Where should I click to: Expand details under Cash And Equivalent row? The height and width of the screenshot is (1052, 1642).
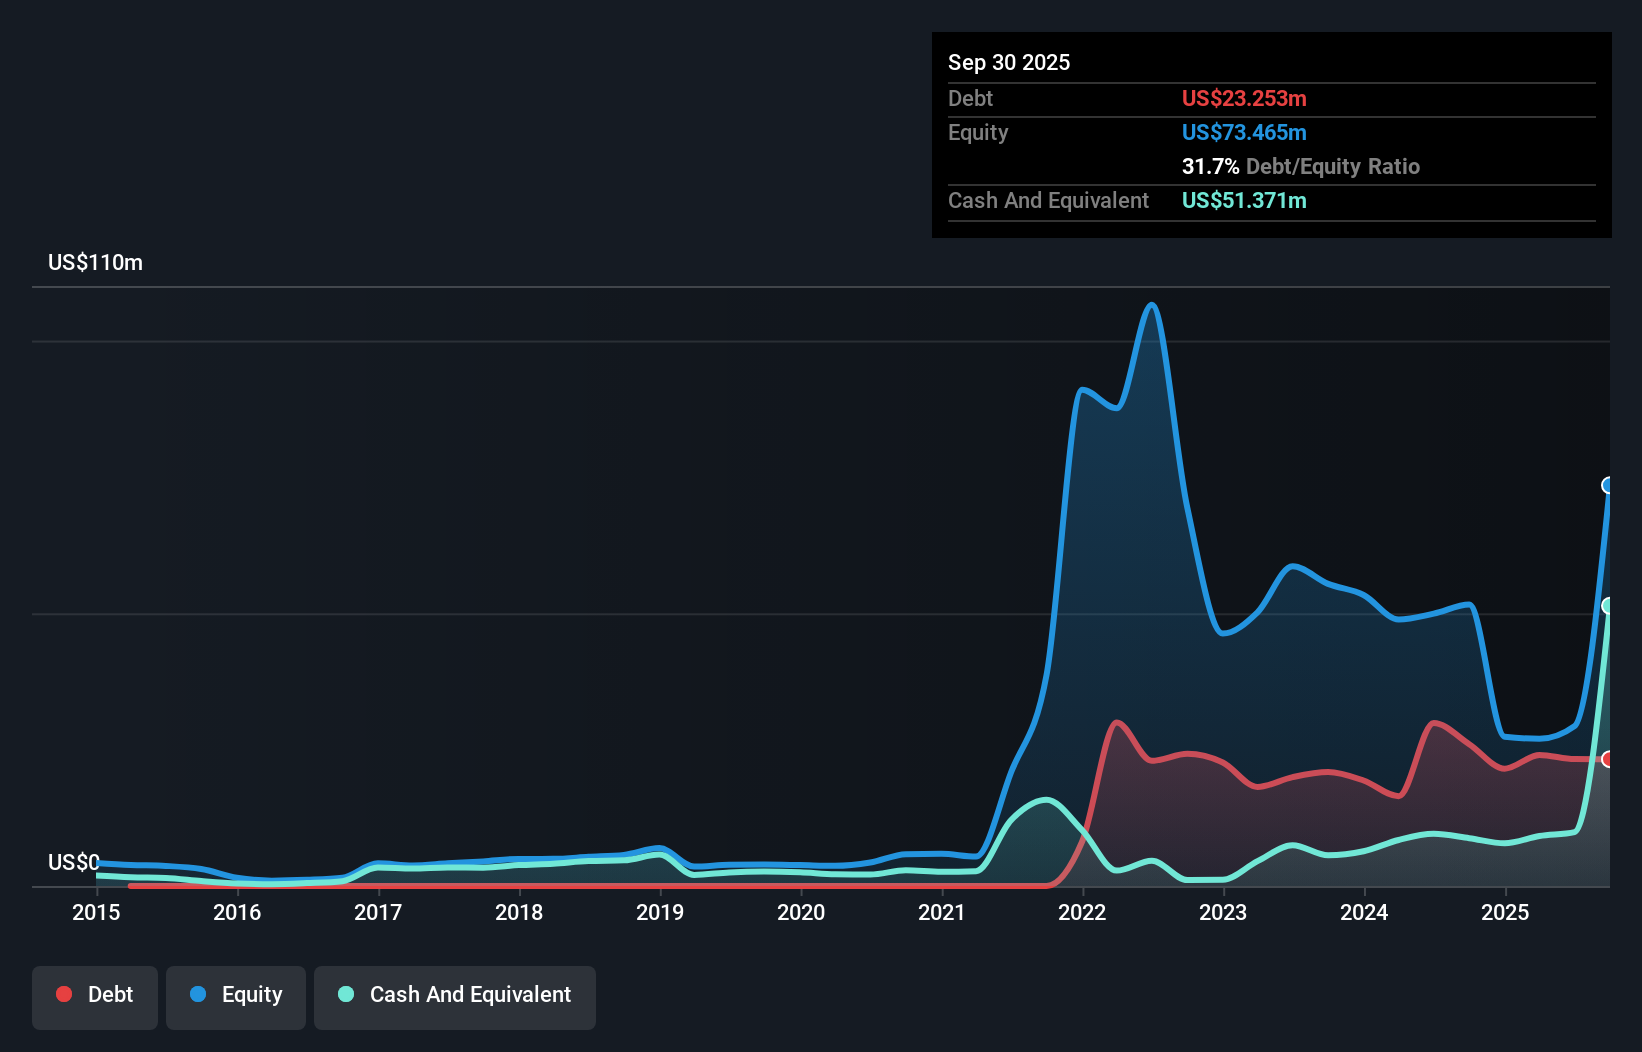coord(1048,201)
